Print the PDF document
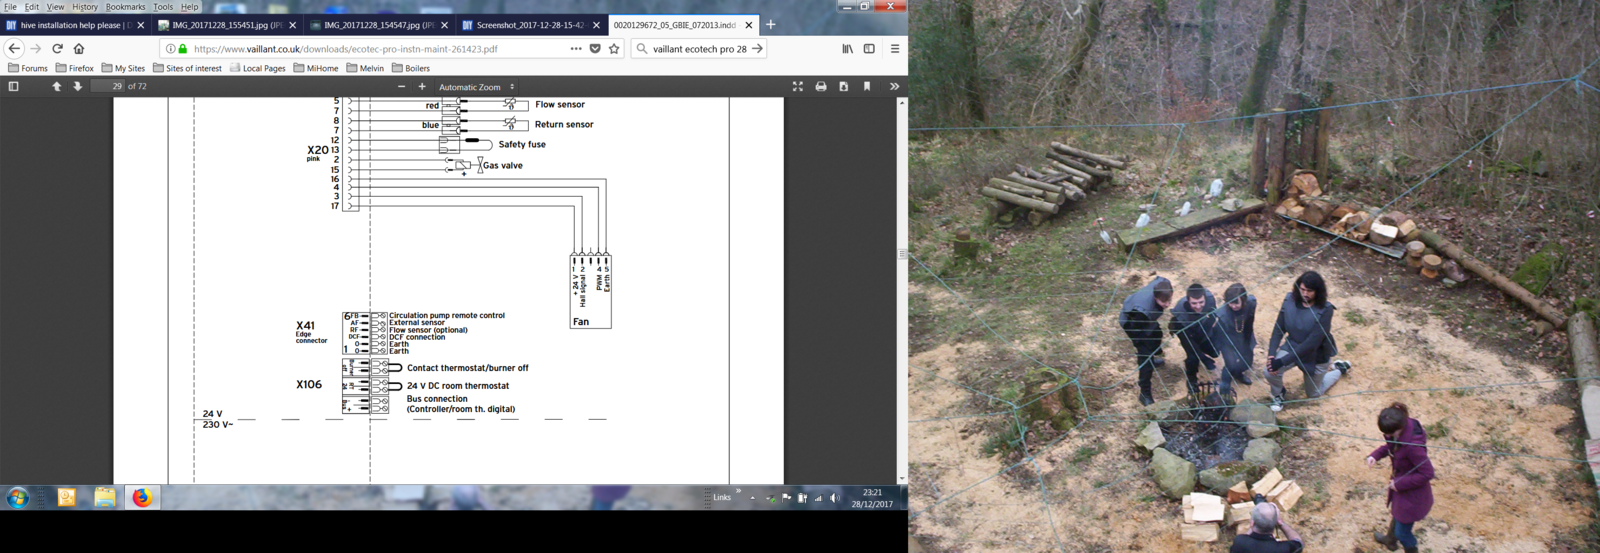The width and height of the screenshot is (1600, 553). coord(821,87)
